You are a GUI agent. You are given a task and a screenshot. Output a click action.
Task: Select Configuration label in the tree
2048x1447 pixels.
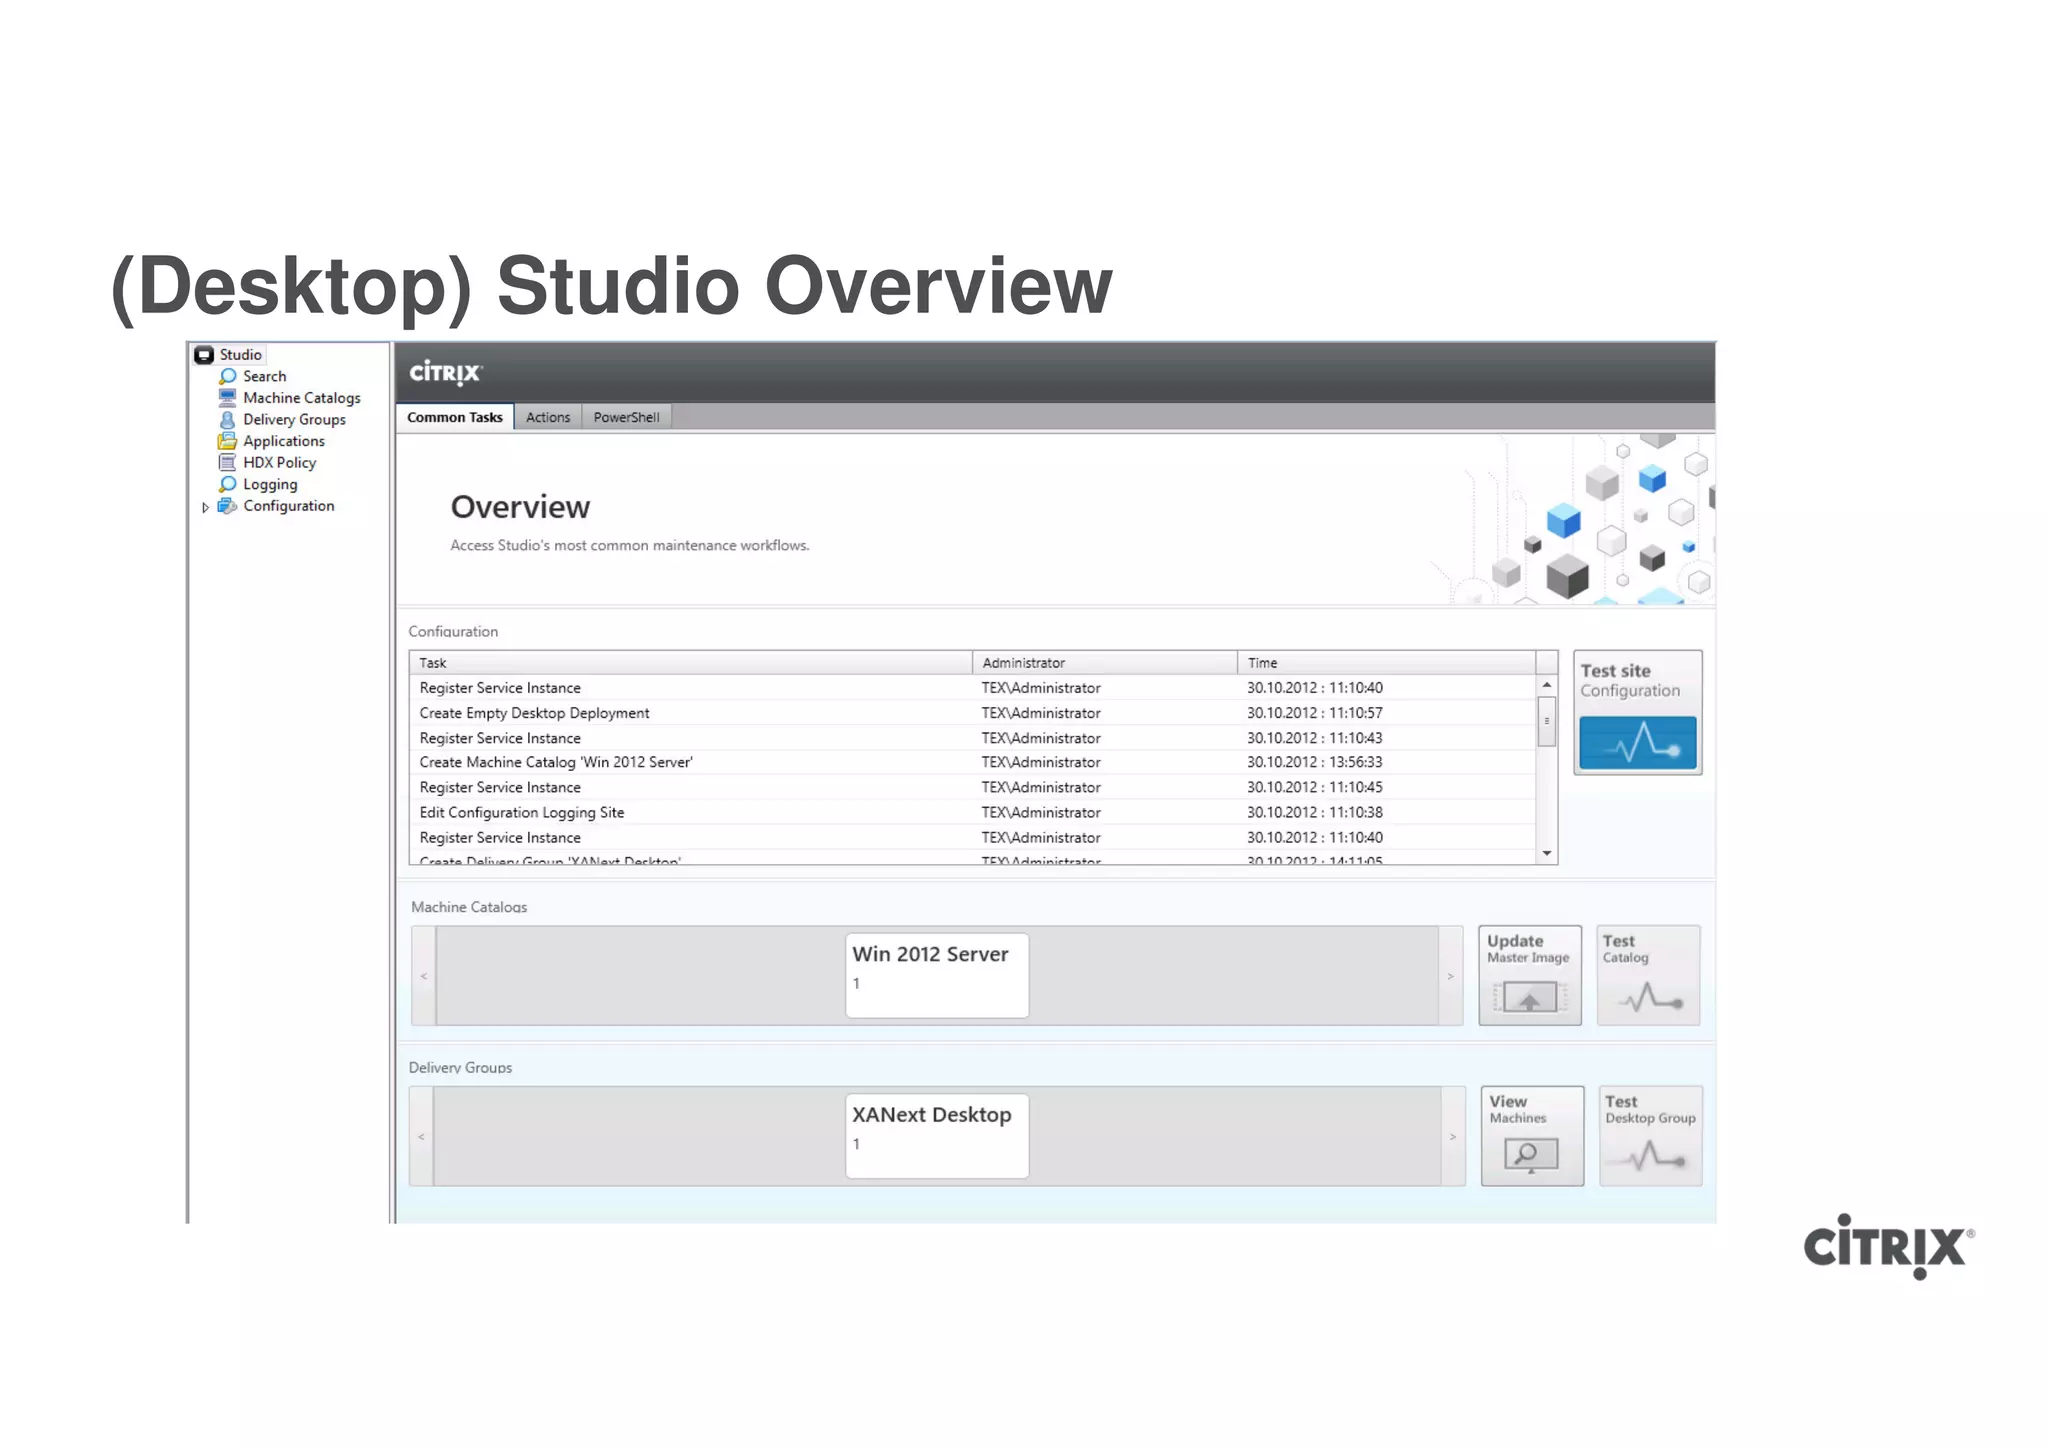point(288,506)
